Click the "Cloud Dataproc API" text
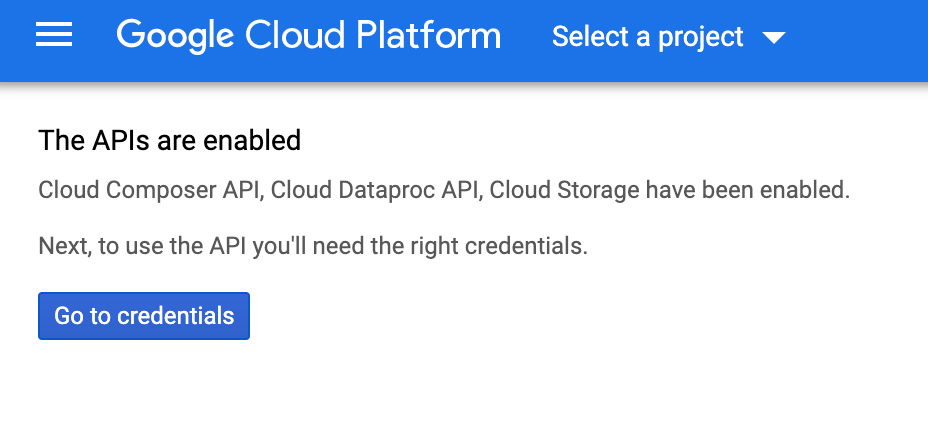This screenshot has height=432, width=928. click(x=374, y=190)
